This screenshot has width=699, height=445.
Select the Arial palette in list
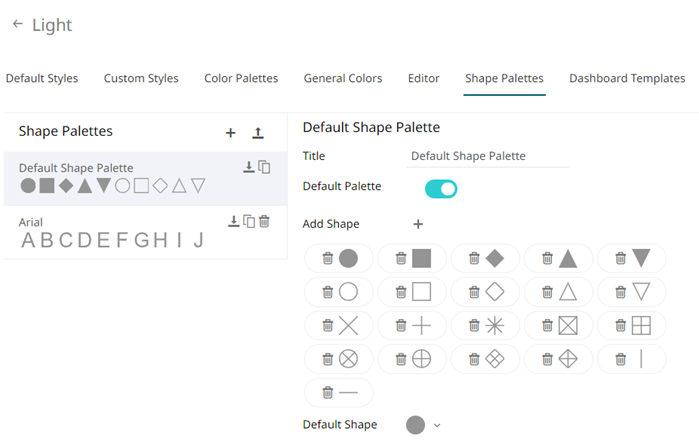(x=110, y=233)
